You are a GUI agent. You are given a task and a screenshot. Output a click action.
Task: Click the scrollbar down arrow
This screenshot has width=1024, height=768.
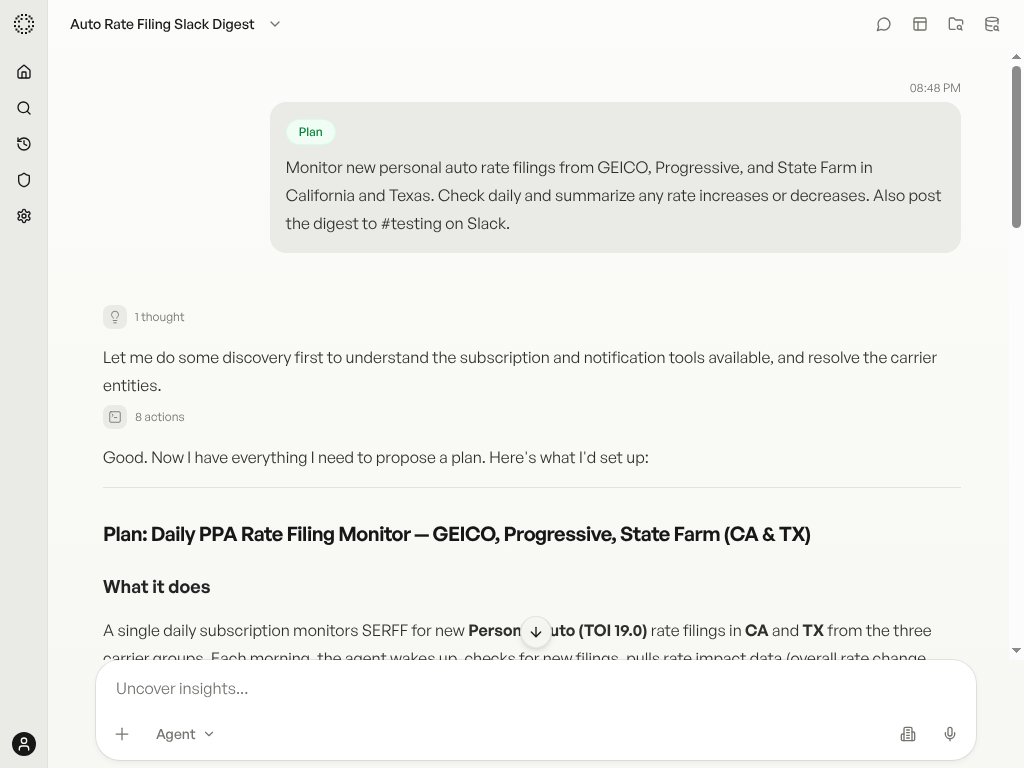1016,650
